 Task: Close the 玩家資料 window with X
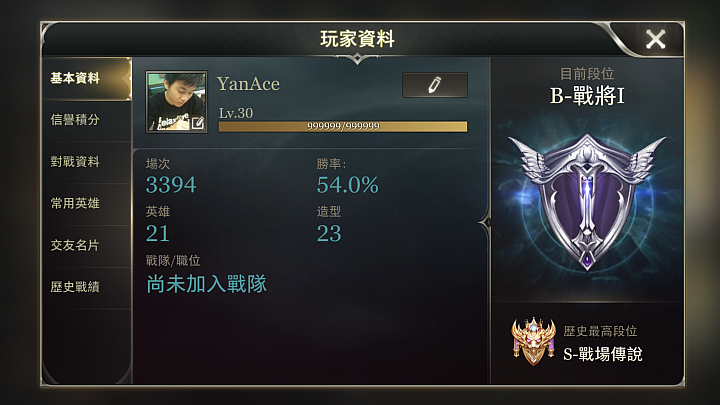(655, 39)
